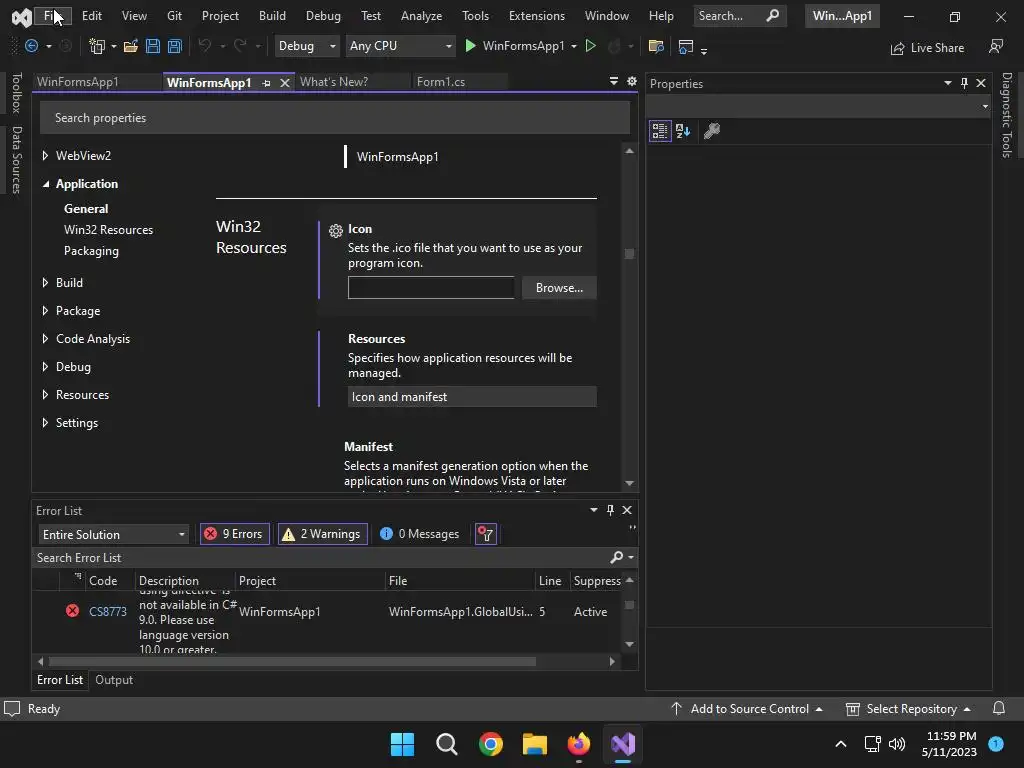Image resolution: width=1024 pixels, height=768 pixels.
Task: Open the Extensions menu
Action: [x=537, y=16]
